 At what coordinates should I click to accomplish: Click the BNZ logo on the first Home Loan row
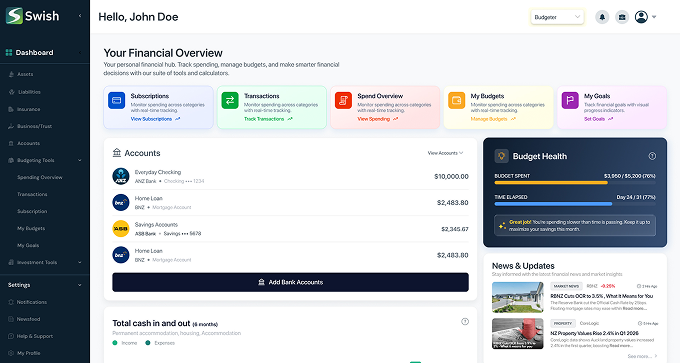[x=121, y=203]
